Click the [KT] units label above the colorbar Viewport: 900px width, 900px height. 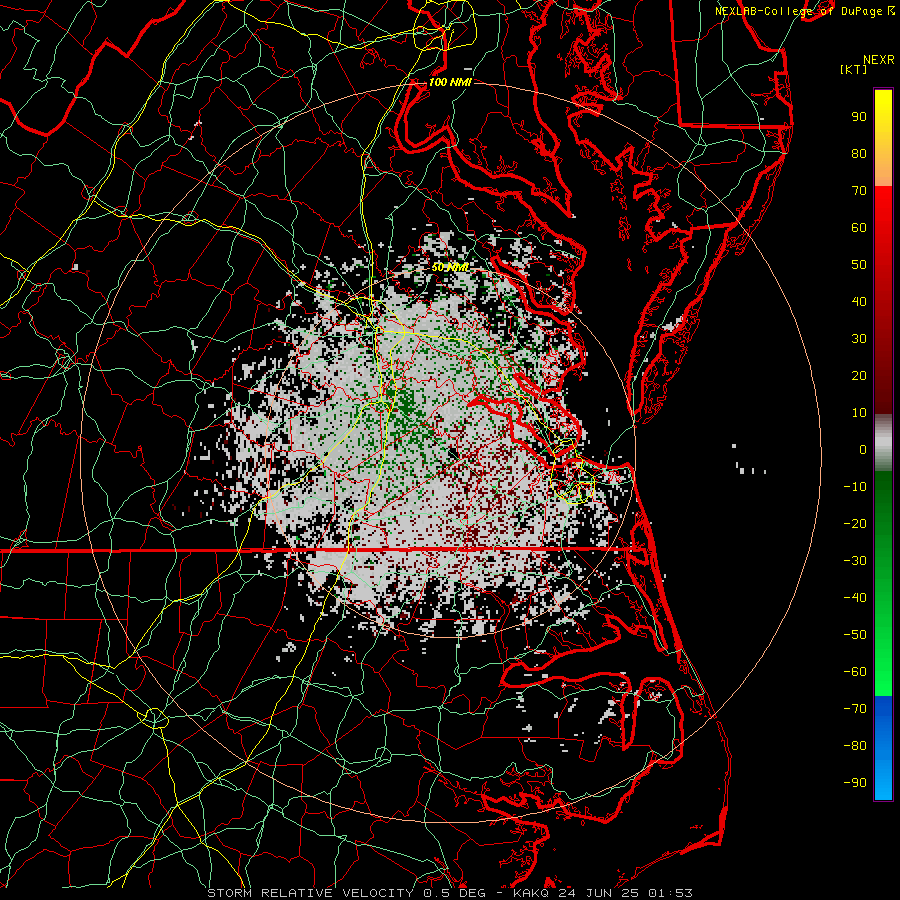[x=853, y=69]
